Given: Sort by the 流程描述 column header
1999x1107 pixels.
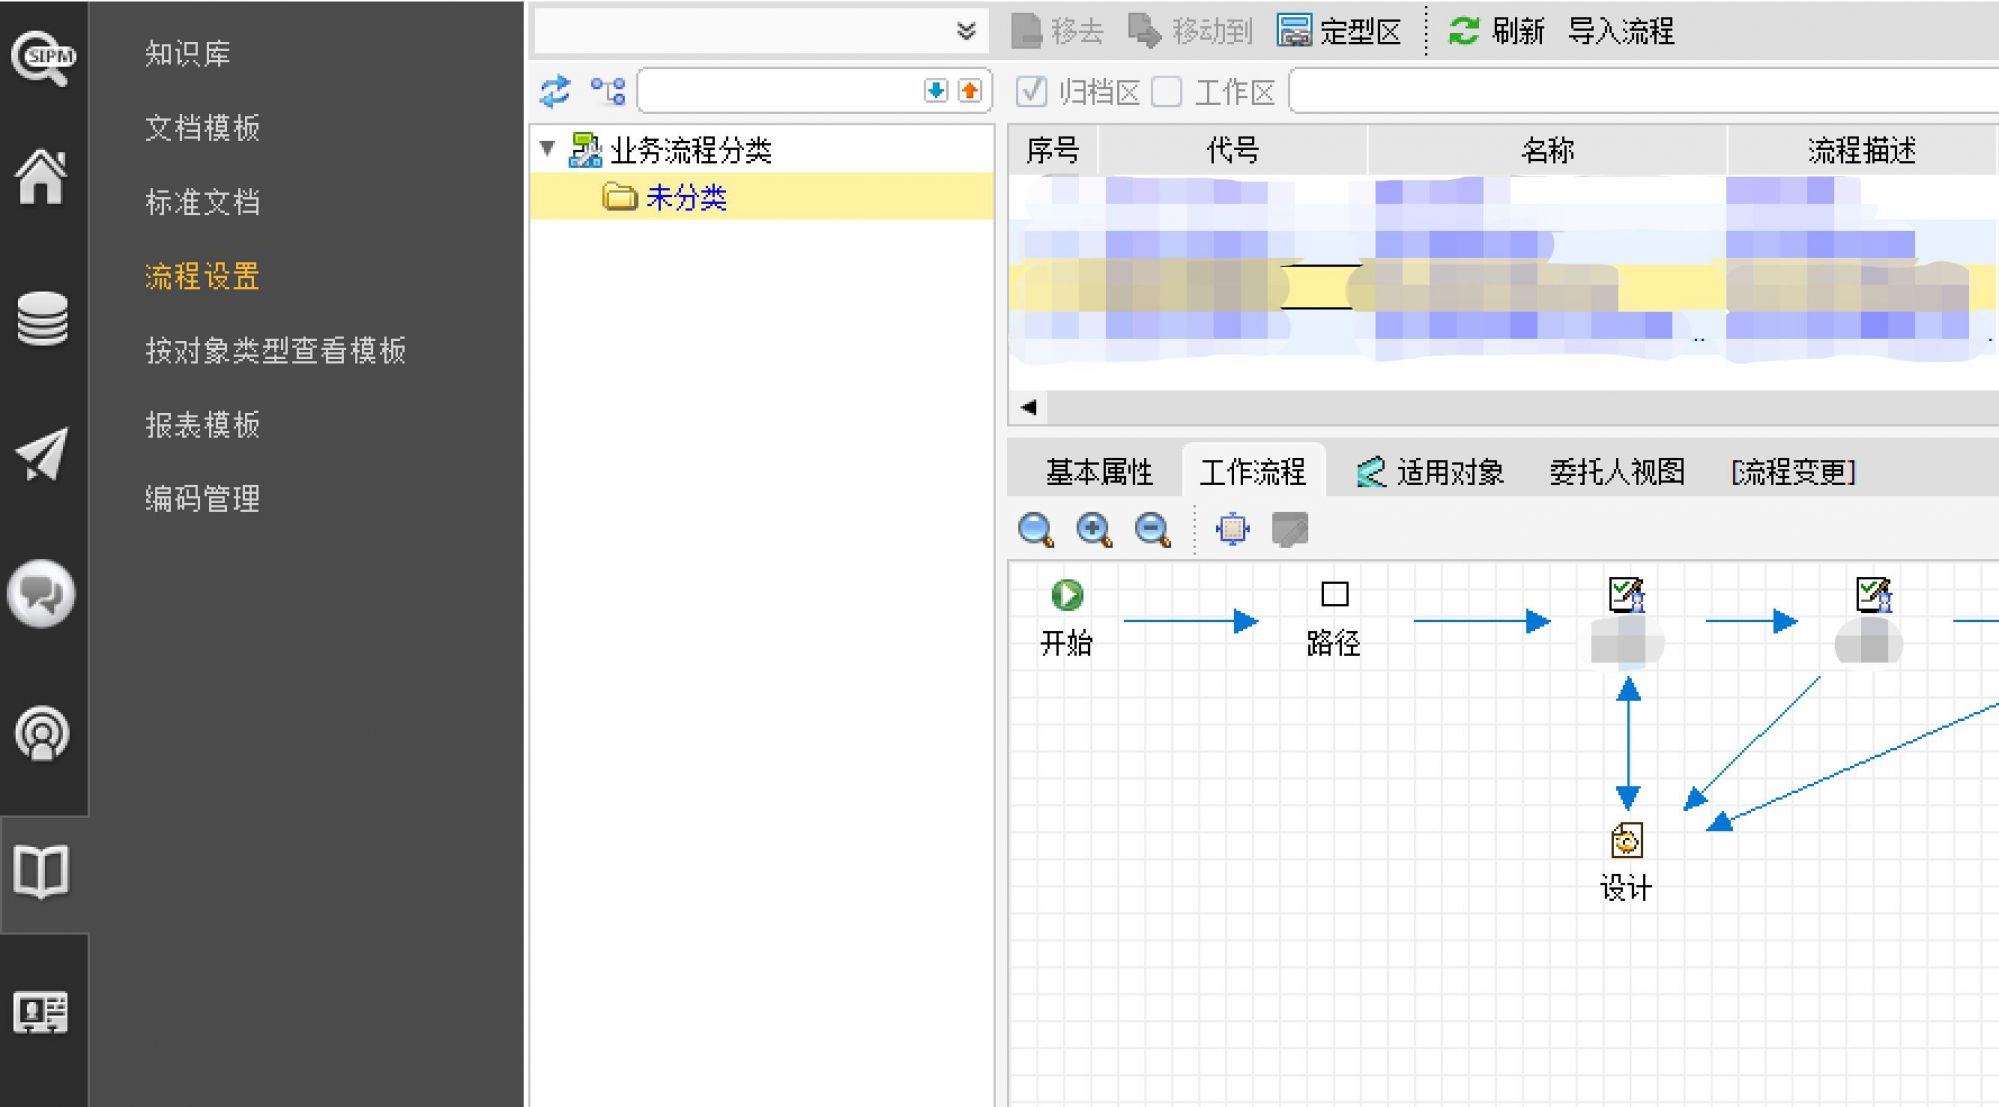Looking at the screenshot, I should [x=1862, y=150].
